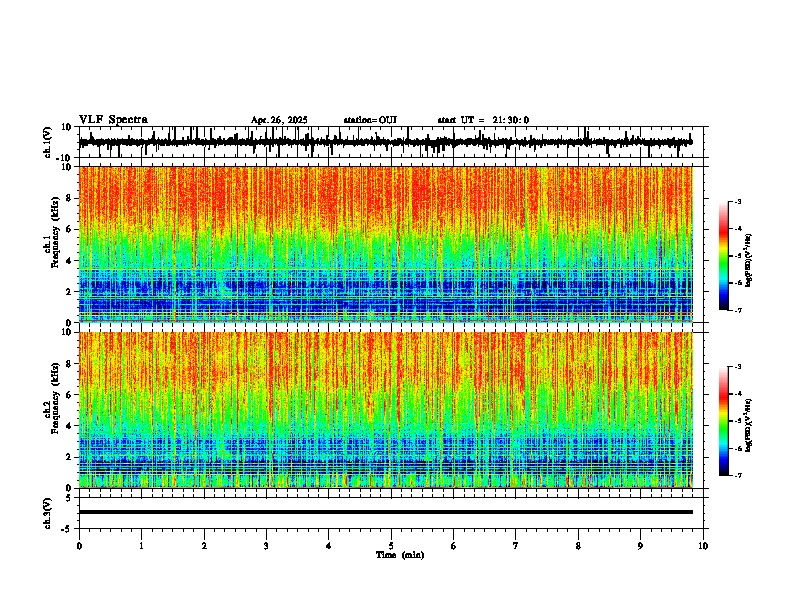
Task: Click the "-3" label atop ch.1 color scale
Action: click(x=737, y=201)
